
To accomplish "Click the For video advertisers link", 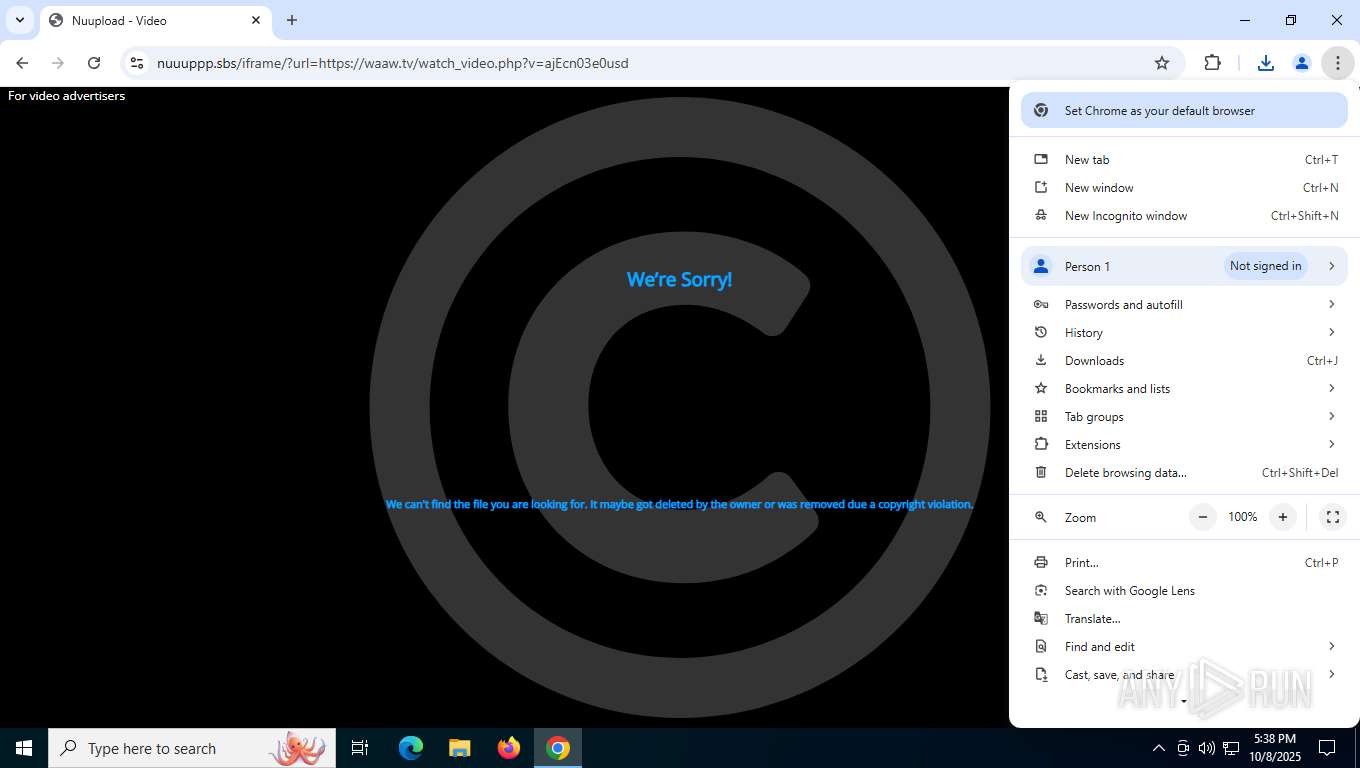I will coord(66,96).
